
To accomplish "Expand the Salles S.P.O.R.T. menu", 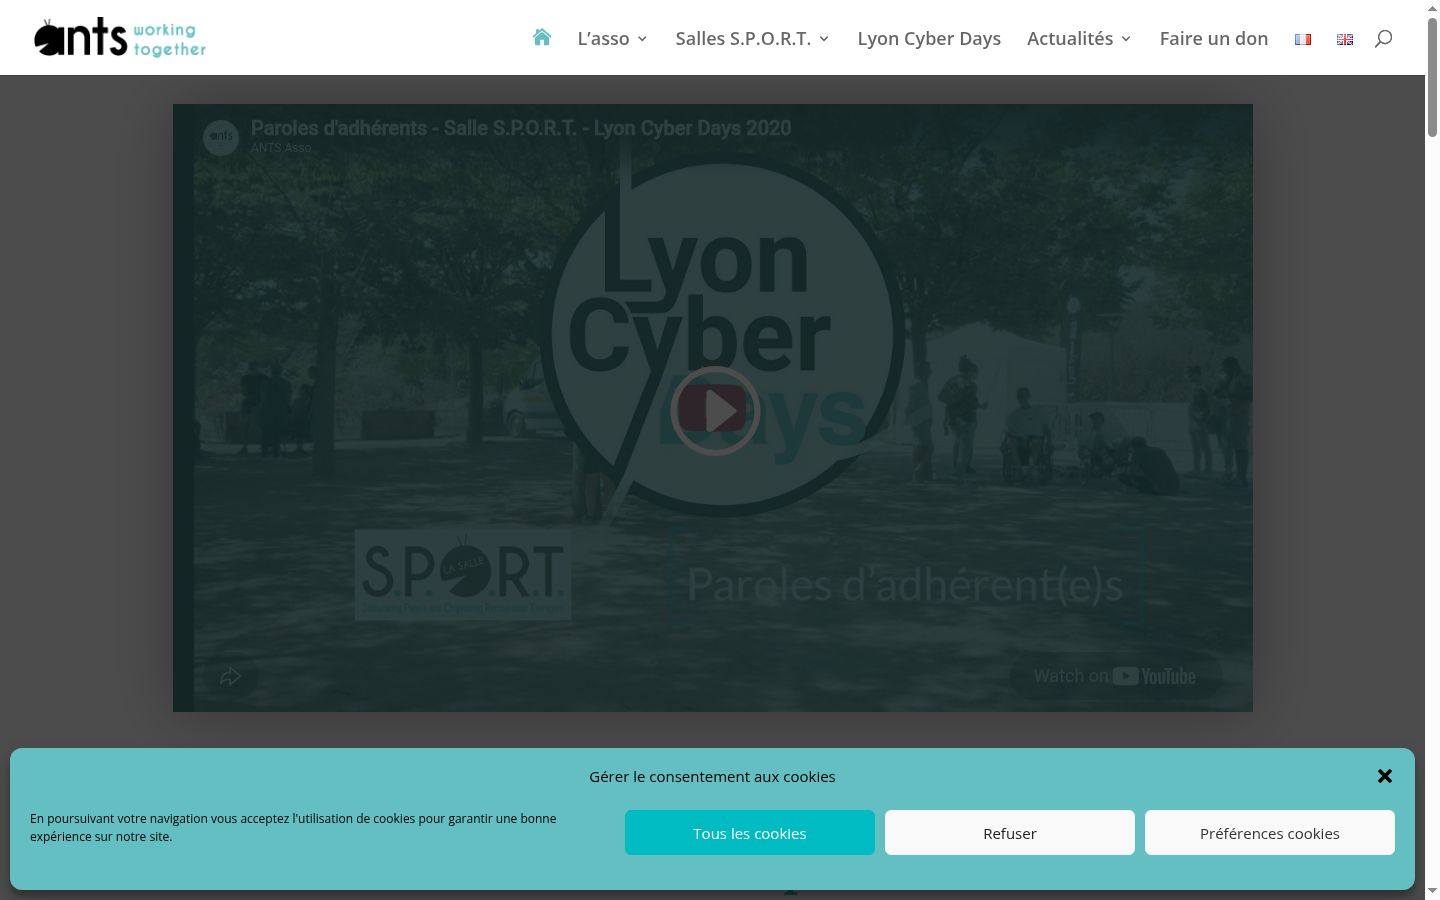I will tap(752, 38).
